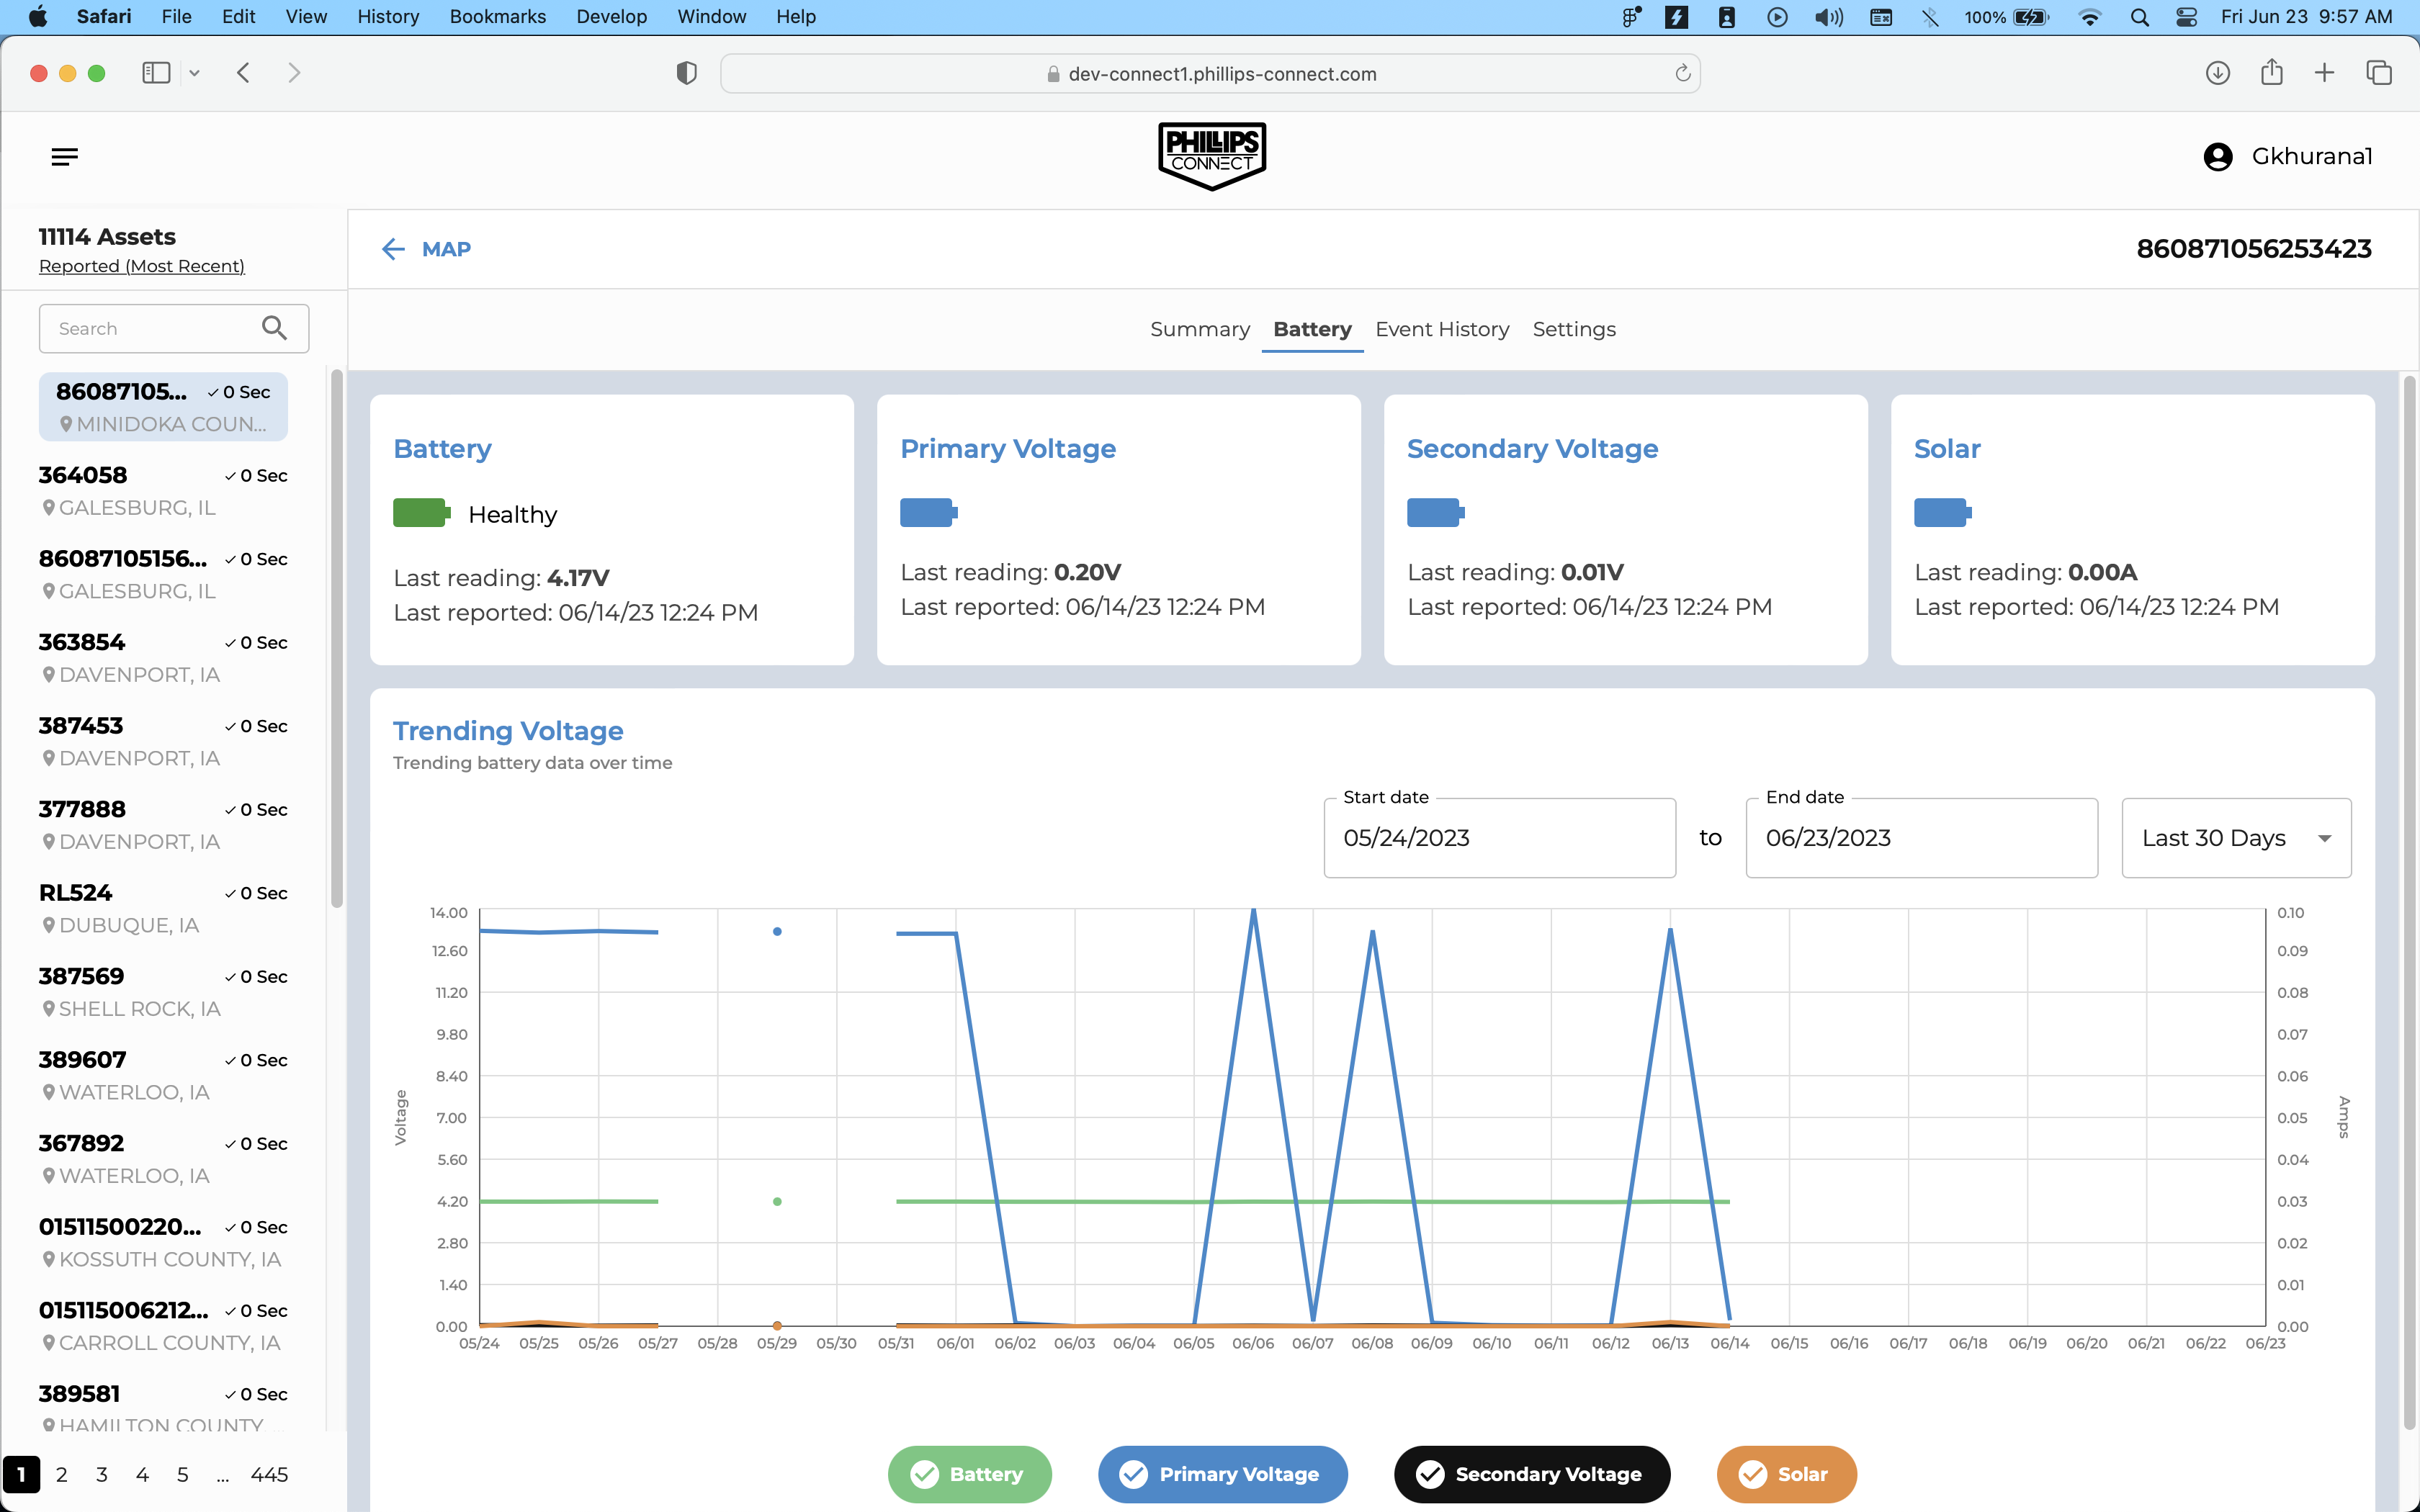Image resolution: width=2420 pixels, height=1512 pixels.
Task: Select current page 1 button
Action: (x=21, y=1475)
